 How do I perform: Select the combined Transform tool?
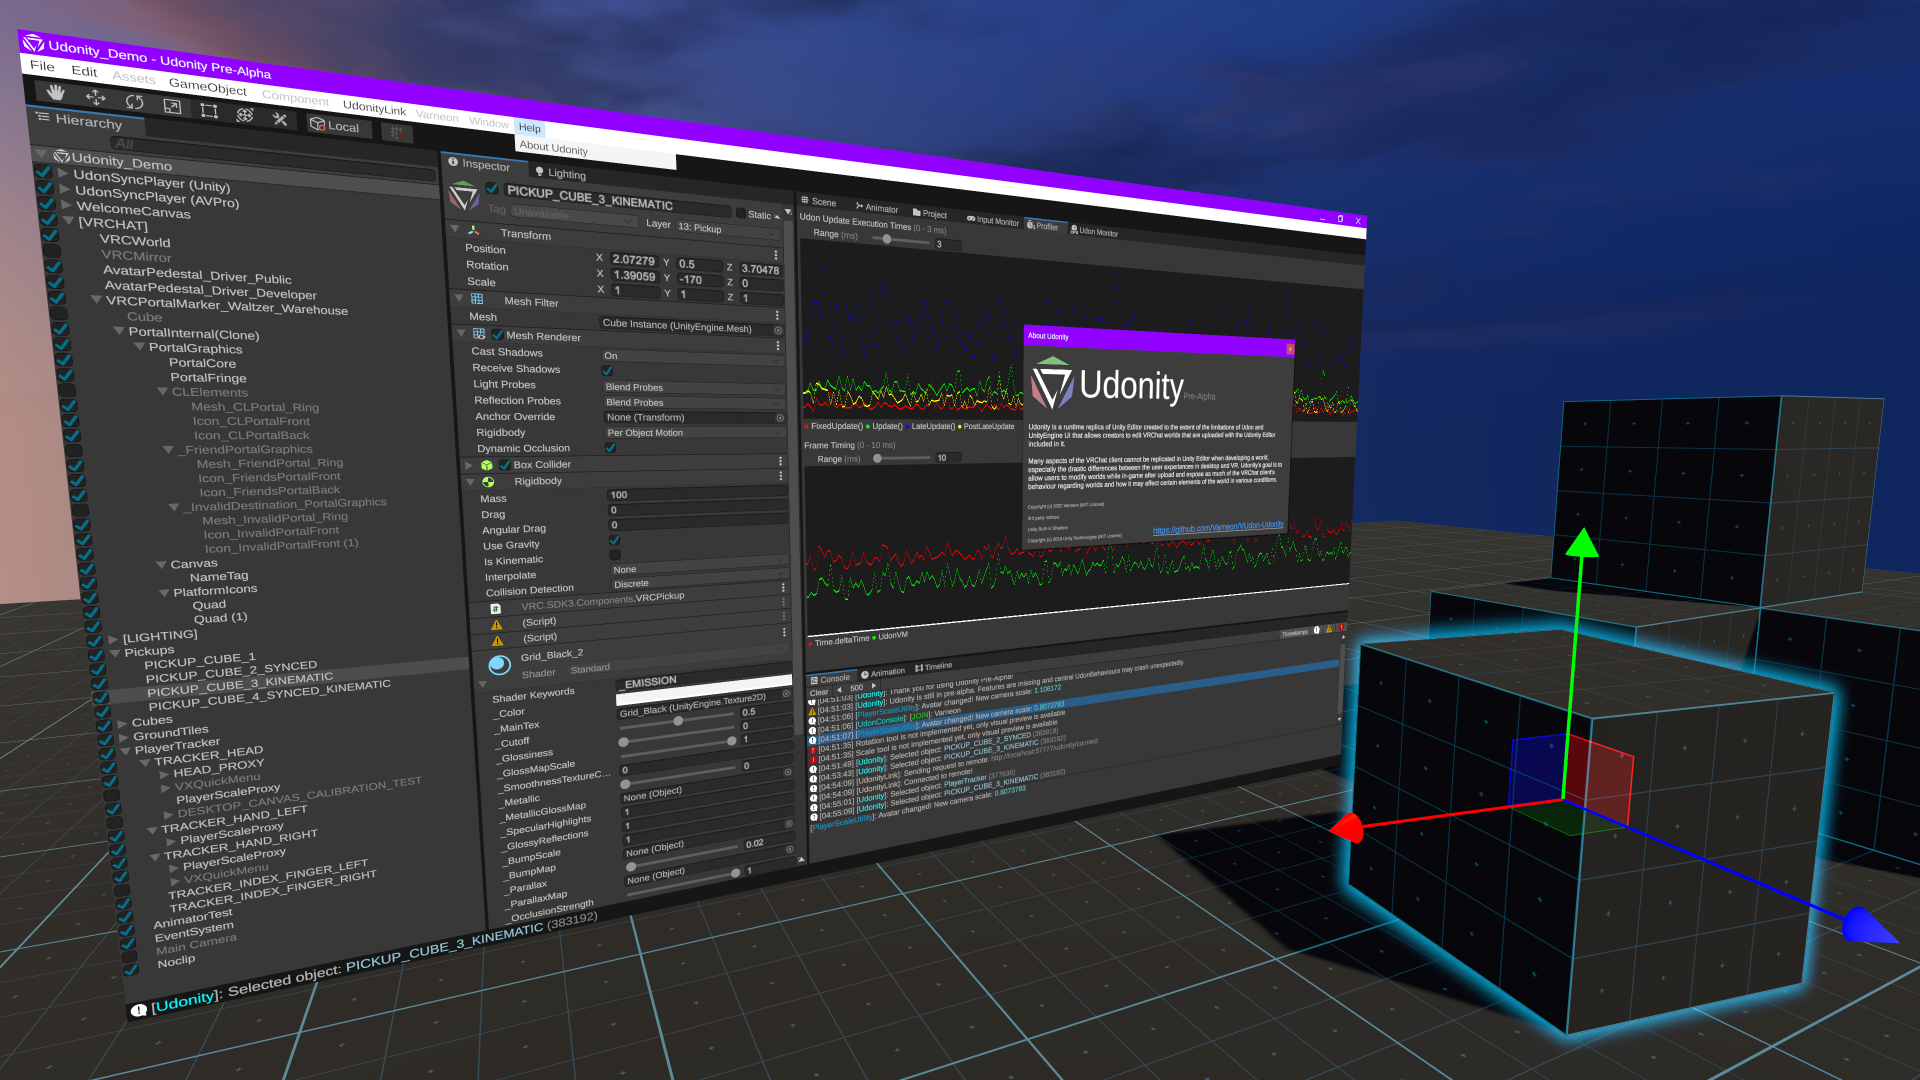tap(245, 114)
